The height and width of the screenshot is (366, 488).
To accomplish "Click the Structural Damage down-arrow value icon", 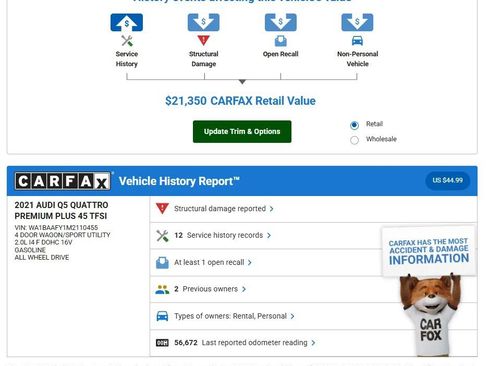I will click(x=204, y=22).
